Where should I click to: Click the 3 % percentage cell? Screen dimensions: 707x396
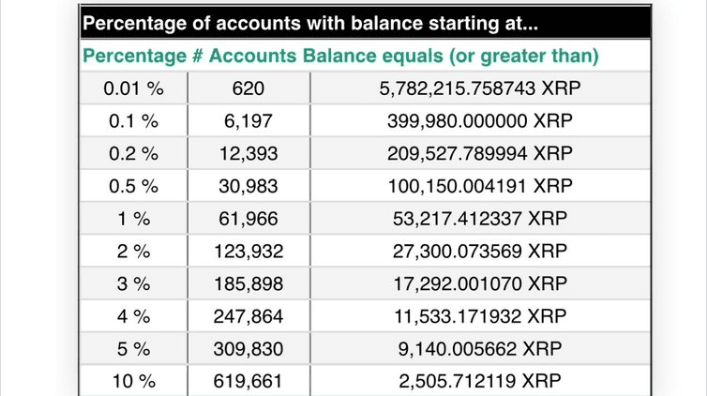coord(133,284)
